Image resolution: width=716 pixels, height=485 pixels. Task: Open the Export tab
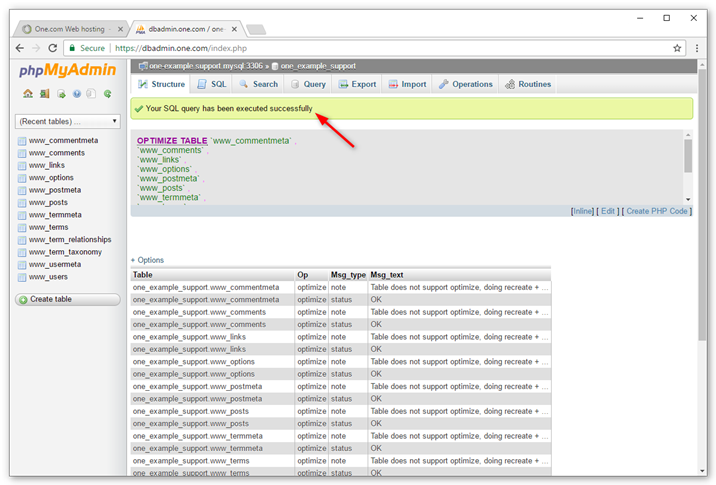357,85
